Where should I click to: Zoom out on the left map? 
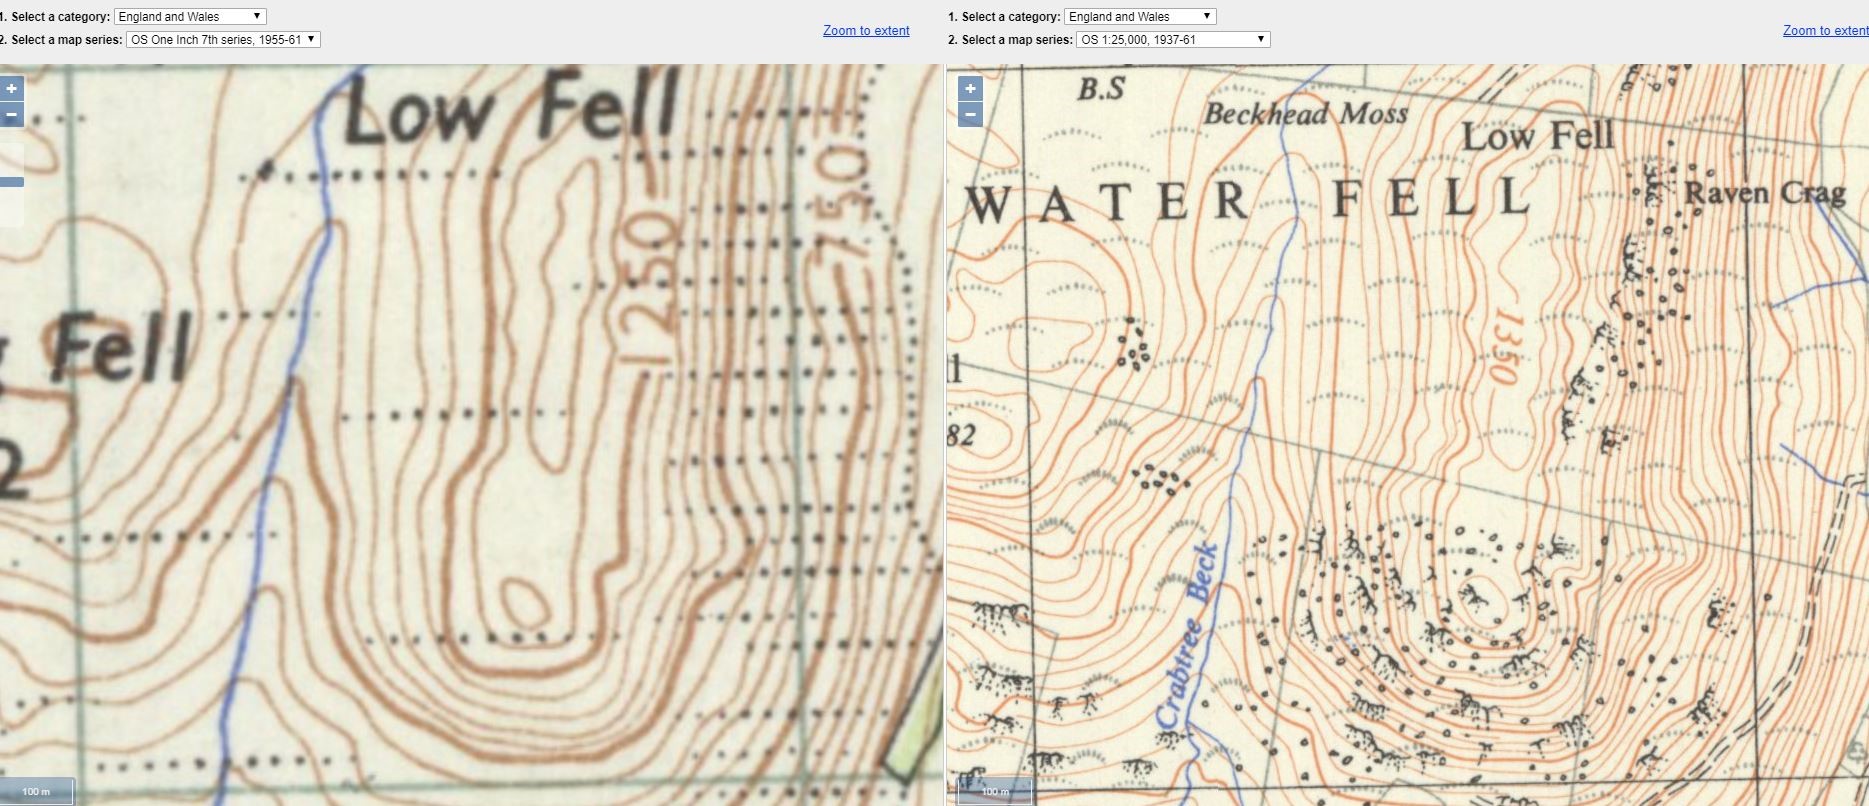point(11,115)
